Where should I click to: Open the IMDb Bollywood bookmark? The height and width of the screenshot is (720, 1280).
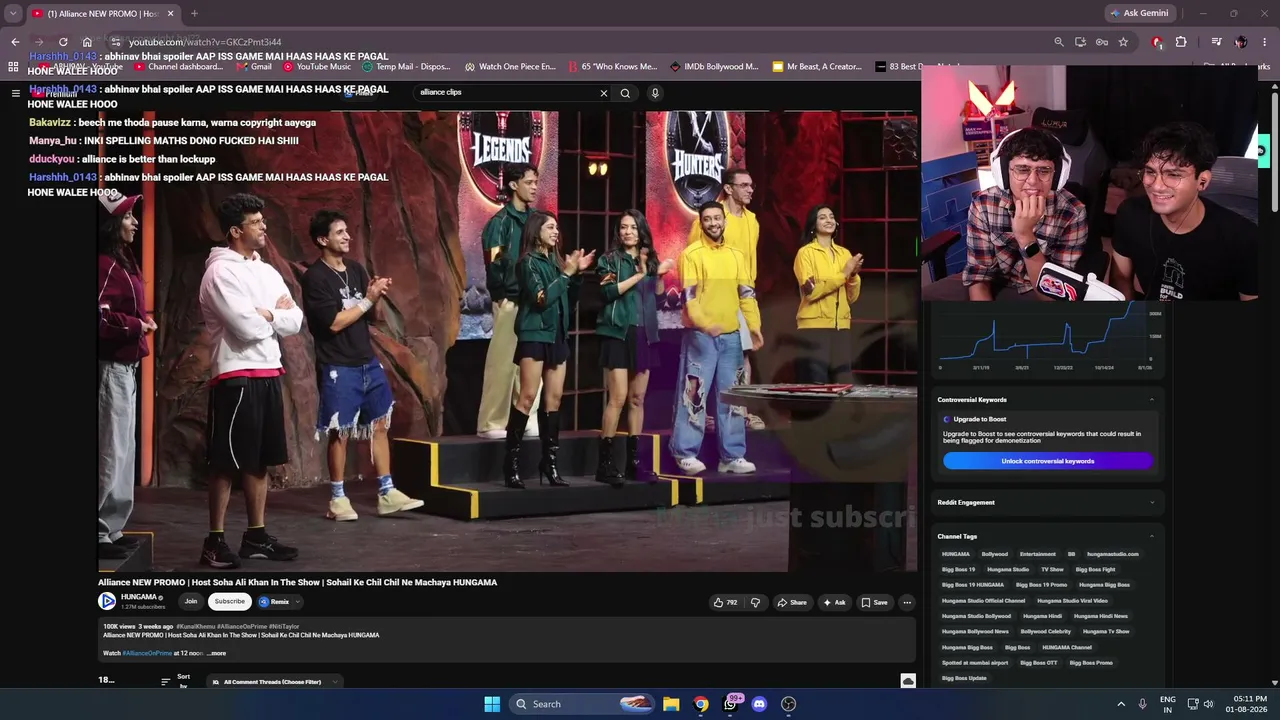click(x=714, y=67)
